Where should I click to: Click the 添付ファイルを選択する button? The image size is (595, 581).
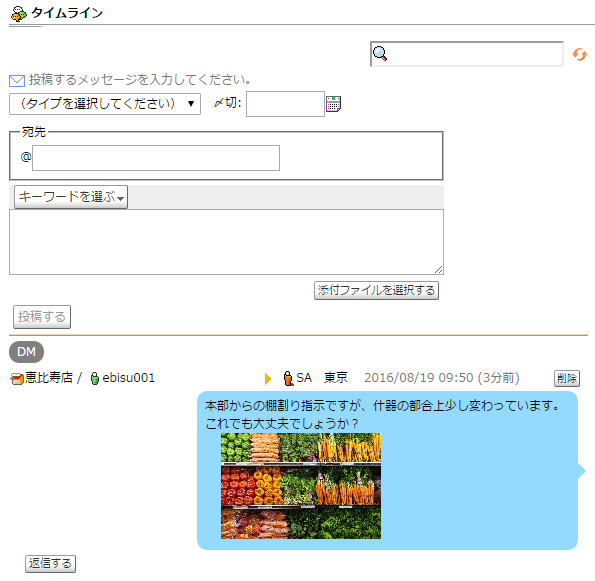click(x=376, y=291)
